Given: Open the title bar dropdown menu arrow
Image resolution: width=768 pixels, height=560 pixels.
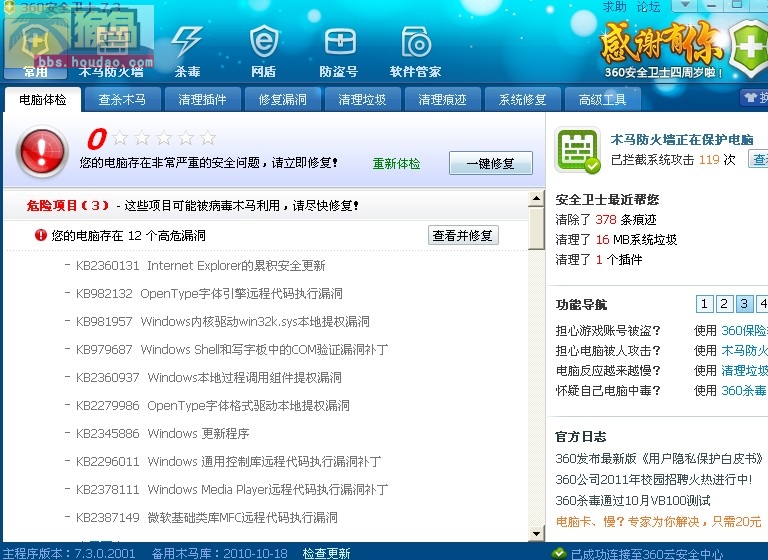Looking at the screenshot, I should click(685, 5).
